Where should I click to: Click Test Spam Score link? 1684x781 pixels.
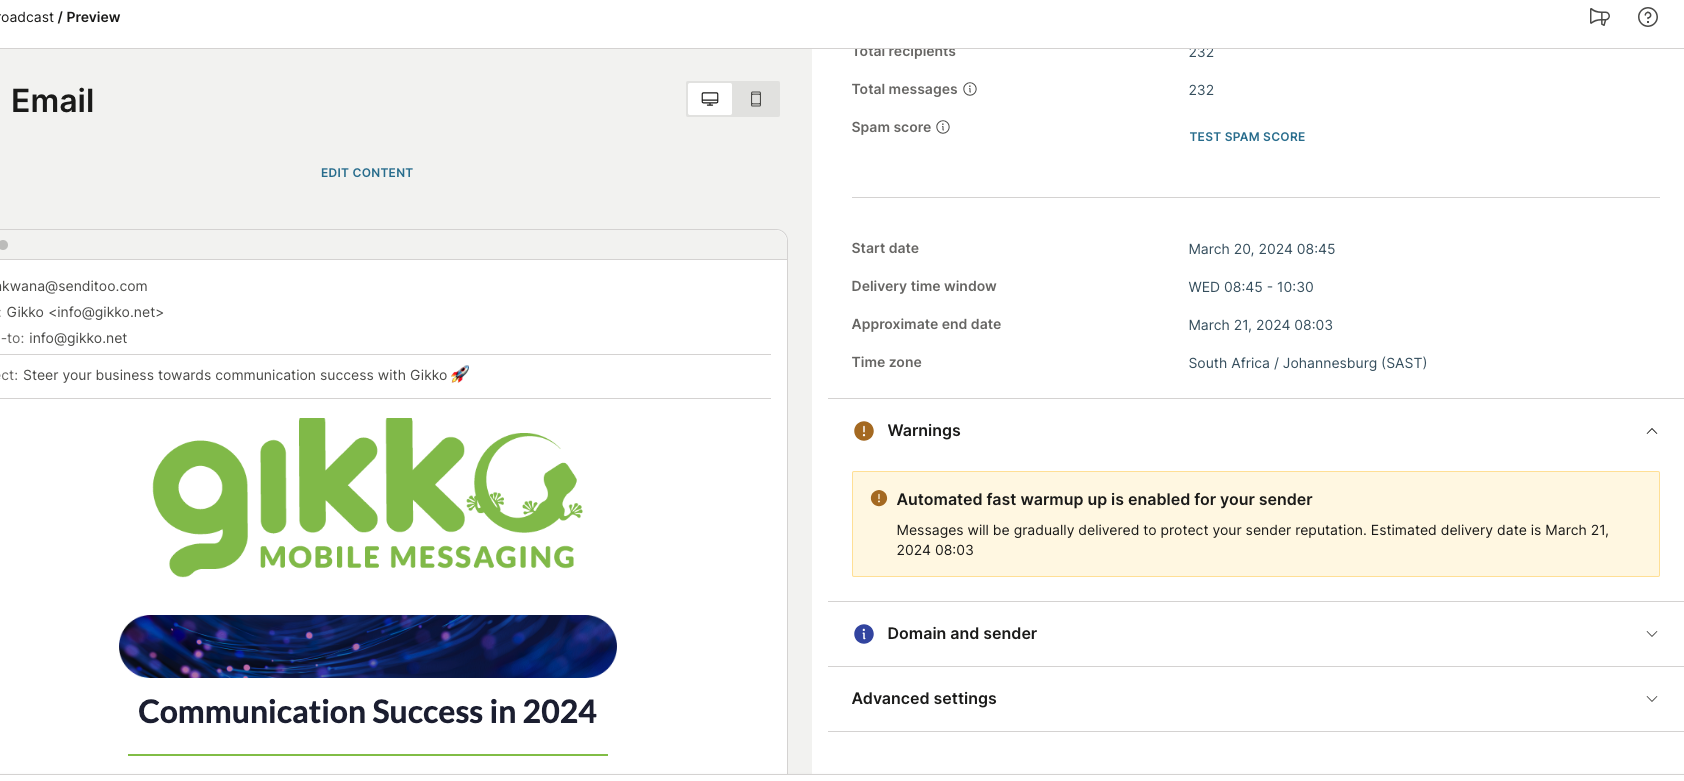1247,137
